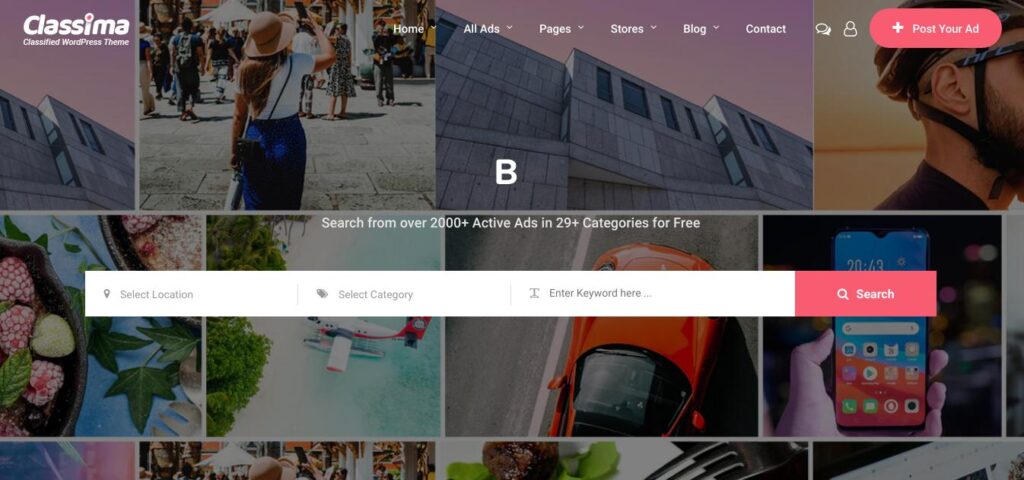Screen dimensions: 1024x480
Task: Open the Stores dropdown arrow
Action: pos(653,27)
